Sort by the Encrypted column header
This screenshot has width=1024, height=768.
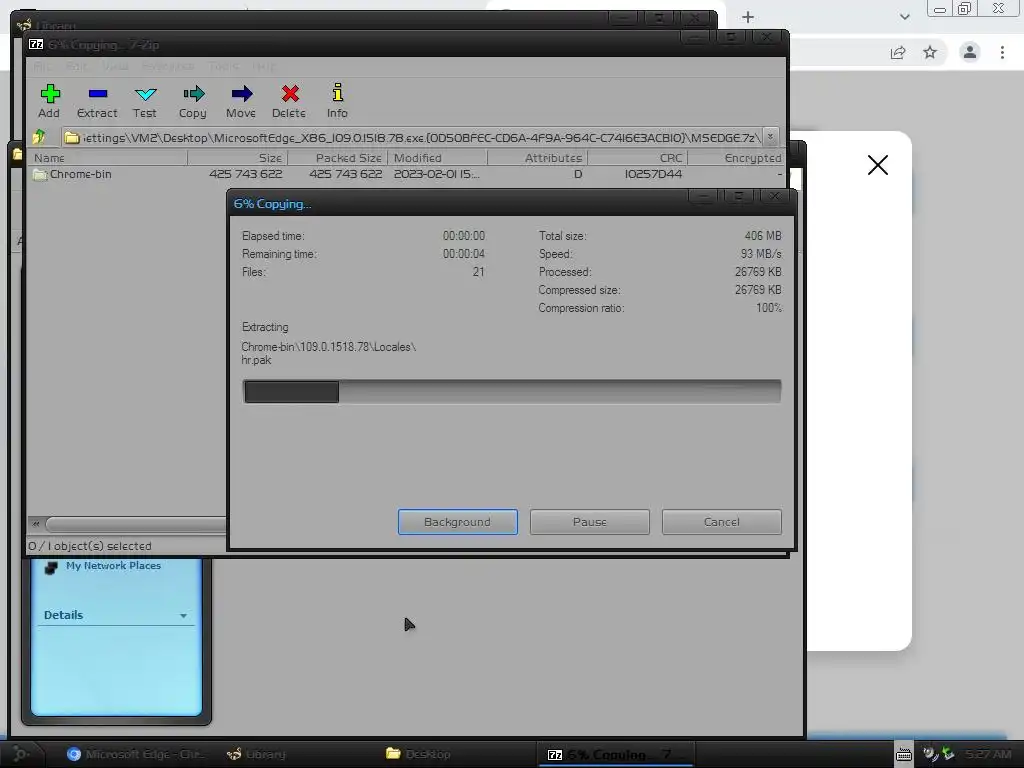pos(736,158)
